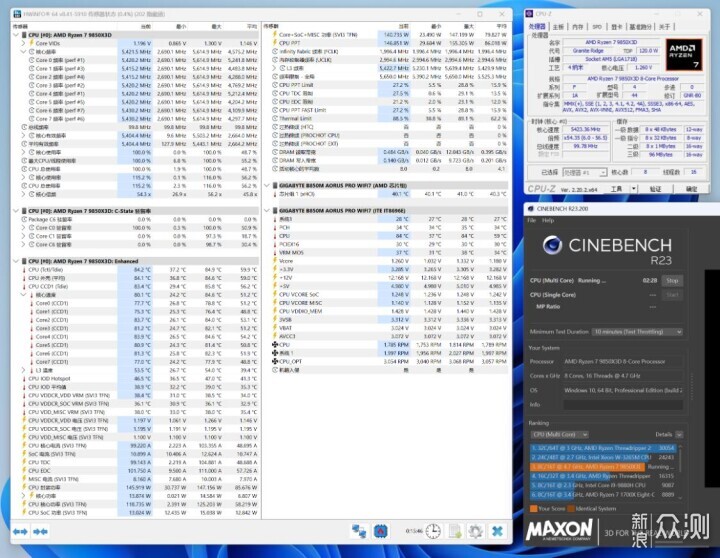
Task: Stop the running CPU Multi Core test
Action: pyautogui.click(x=672, y=280)
